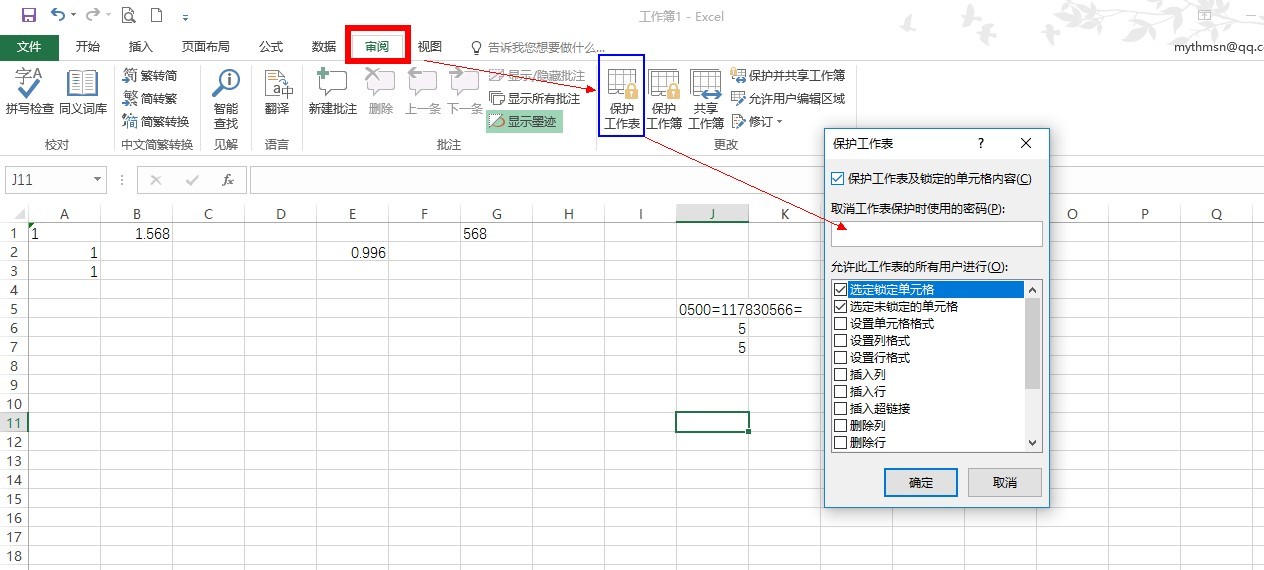Switch to the 页面布局 tab
Screen dimensions: 1264x570
(205, 47)
